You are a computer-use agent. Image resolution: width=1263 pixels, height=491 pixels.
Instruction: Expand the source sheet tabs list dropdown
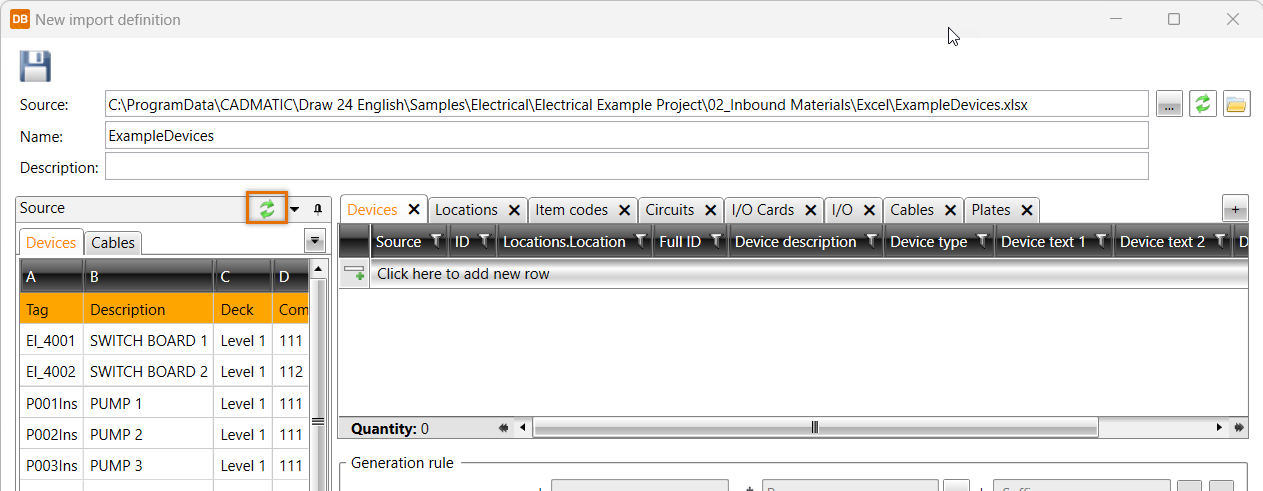coord(315,241)
